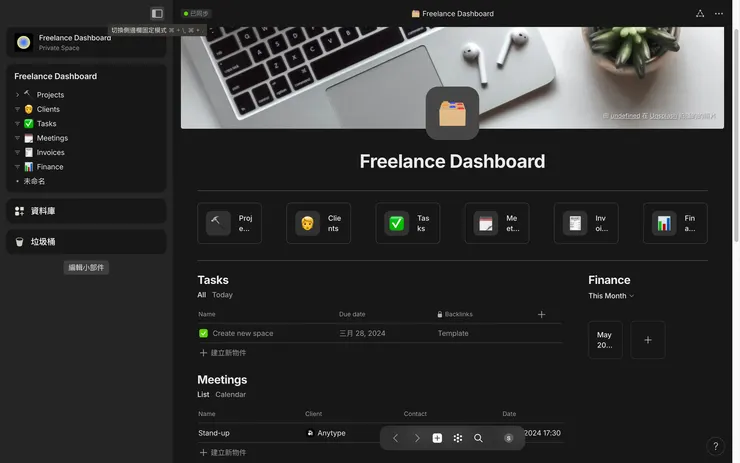Expand the Clients tree arrow
This screenshot has width=740, height=463.
tap(17, 109)
